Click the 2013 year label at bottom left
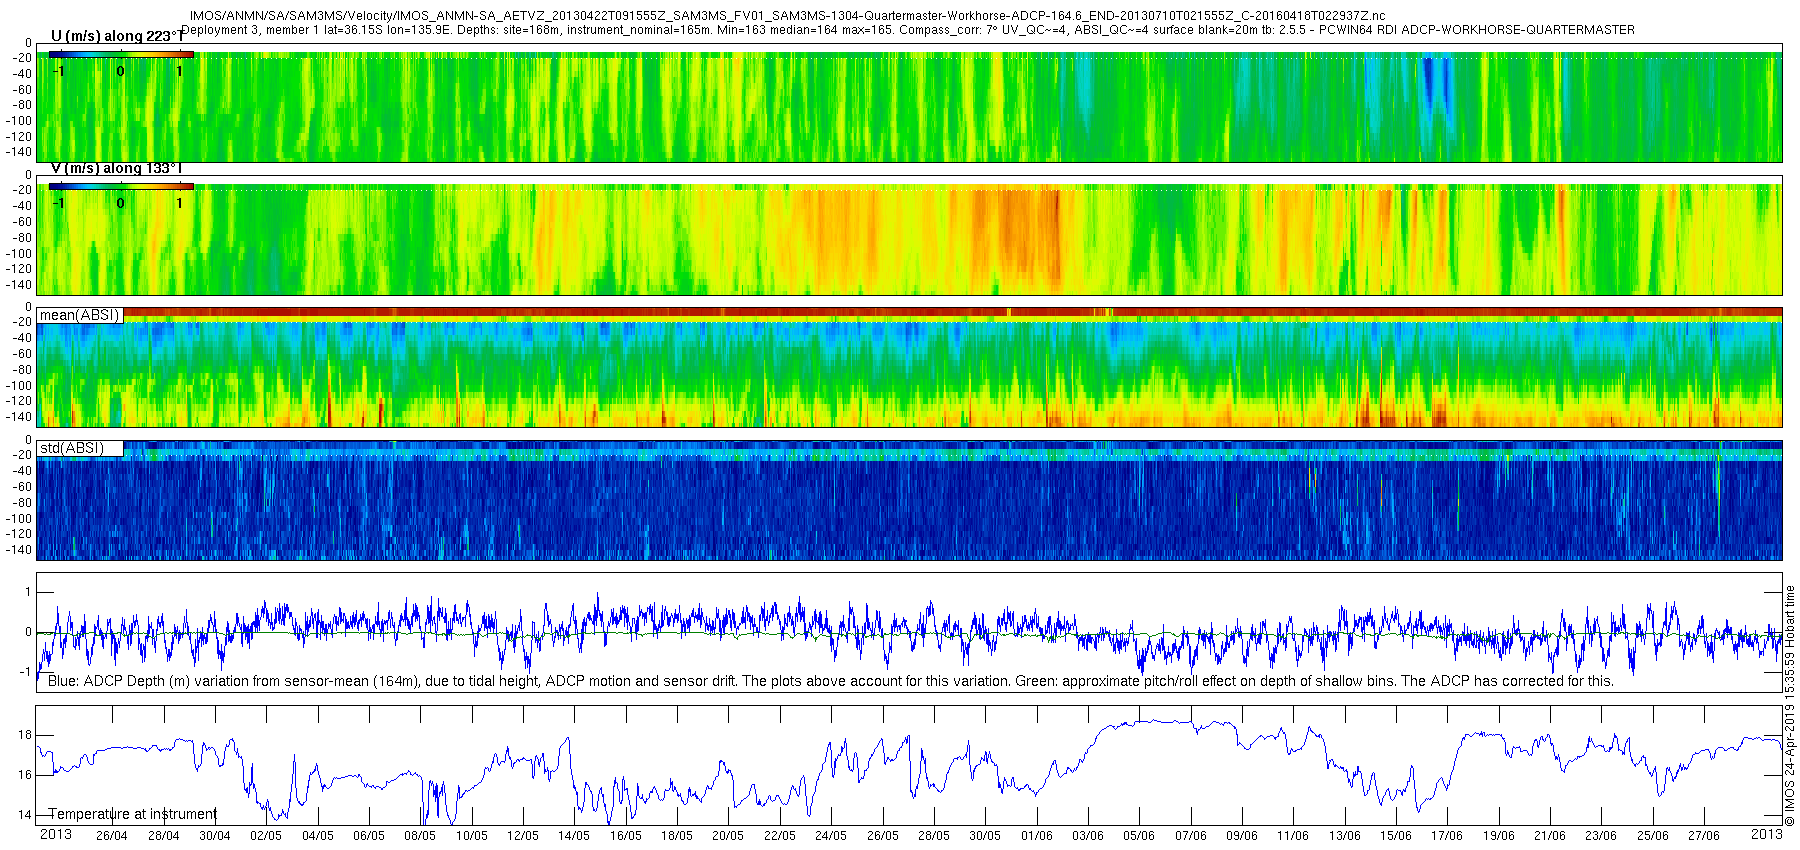The height and width of the screenshot is (850, 1800). tap(55, 835)
